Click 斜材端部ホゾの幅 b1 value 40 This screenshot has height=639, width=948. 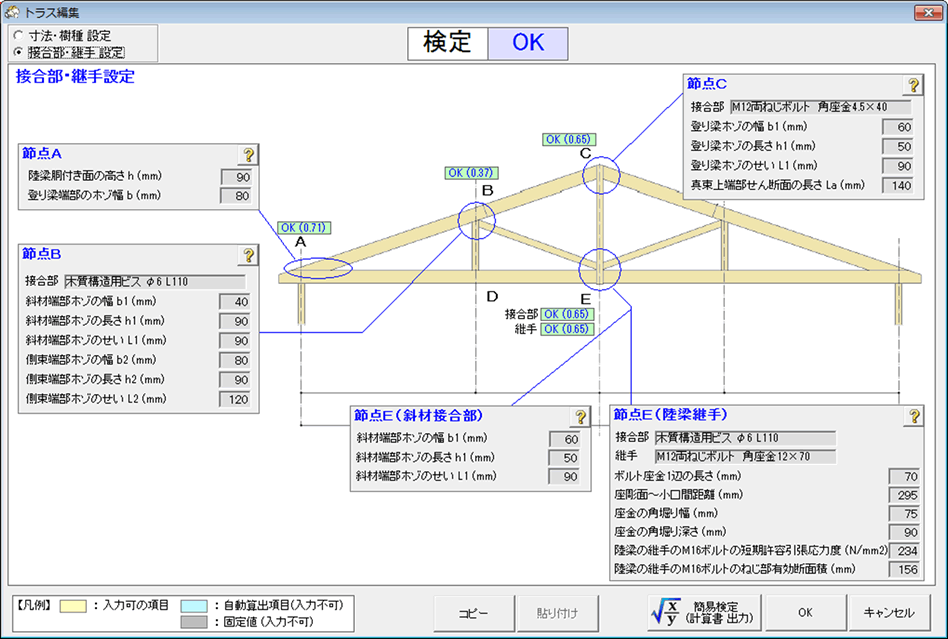[x=235, y=302]
